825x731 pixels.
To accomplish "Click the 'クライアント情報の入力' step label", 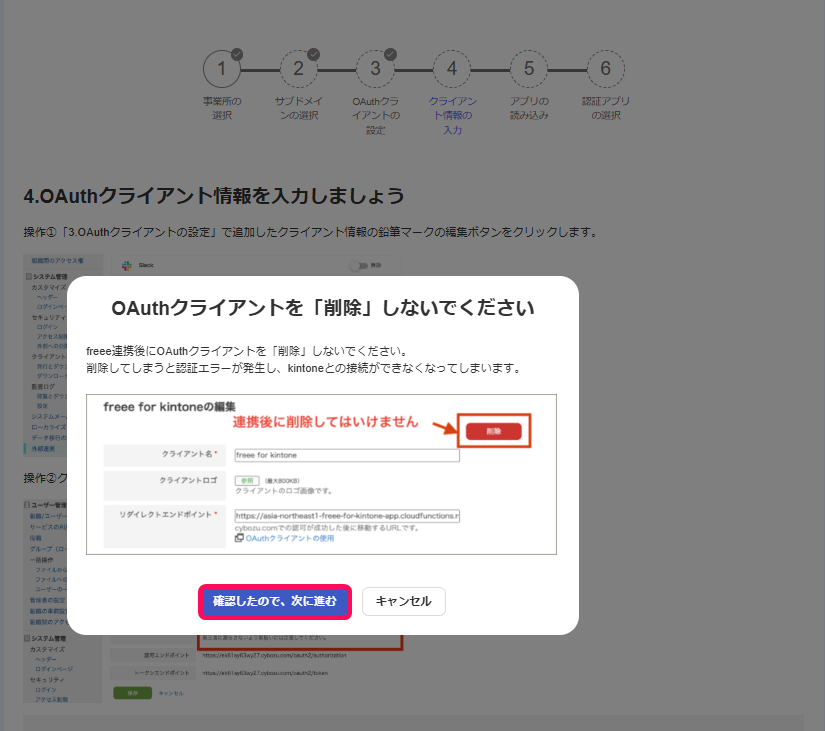I will pos(452,115).
